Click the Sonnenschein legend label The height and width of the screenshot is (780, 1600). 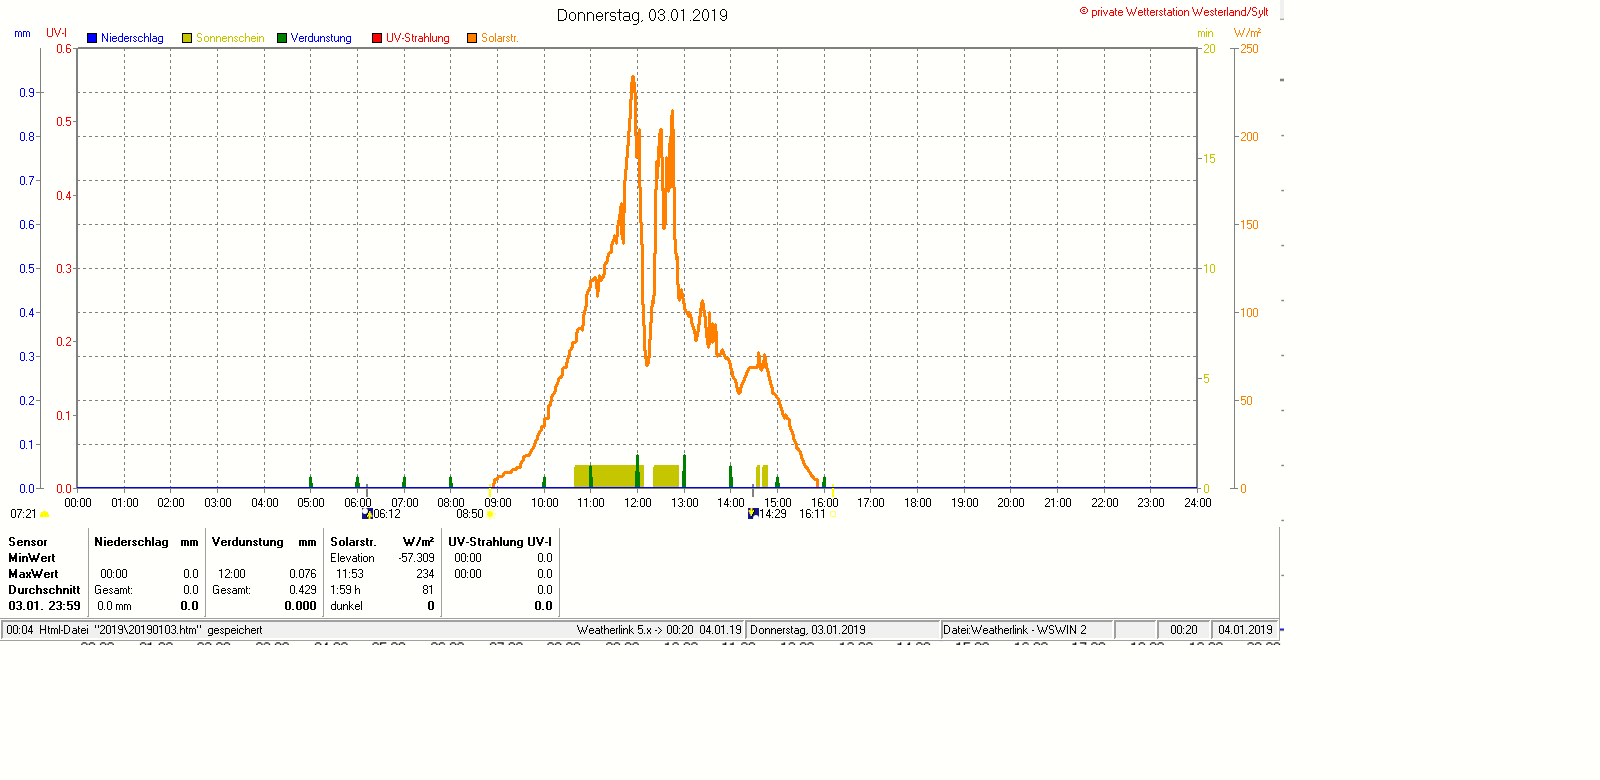[230, 38]
